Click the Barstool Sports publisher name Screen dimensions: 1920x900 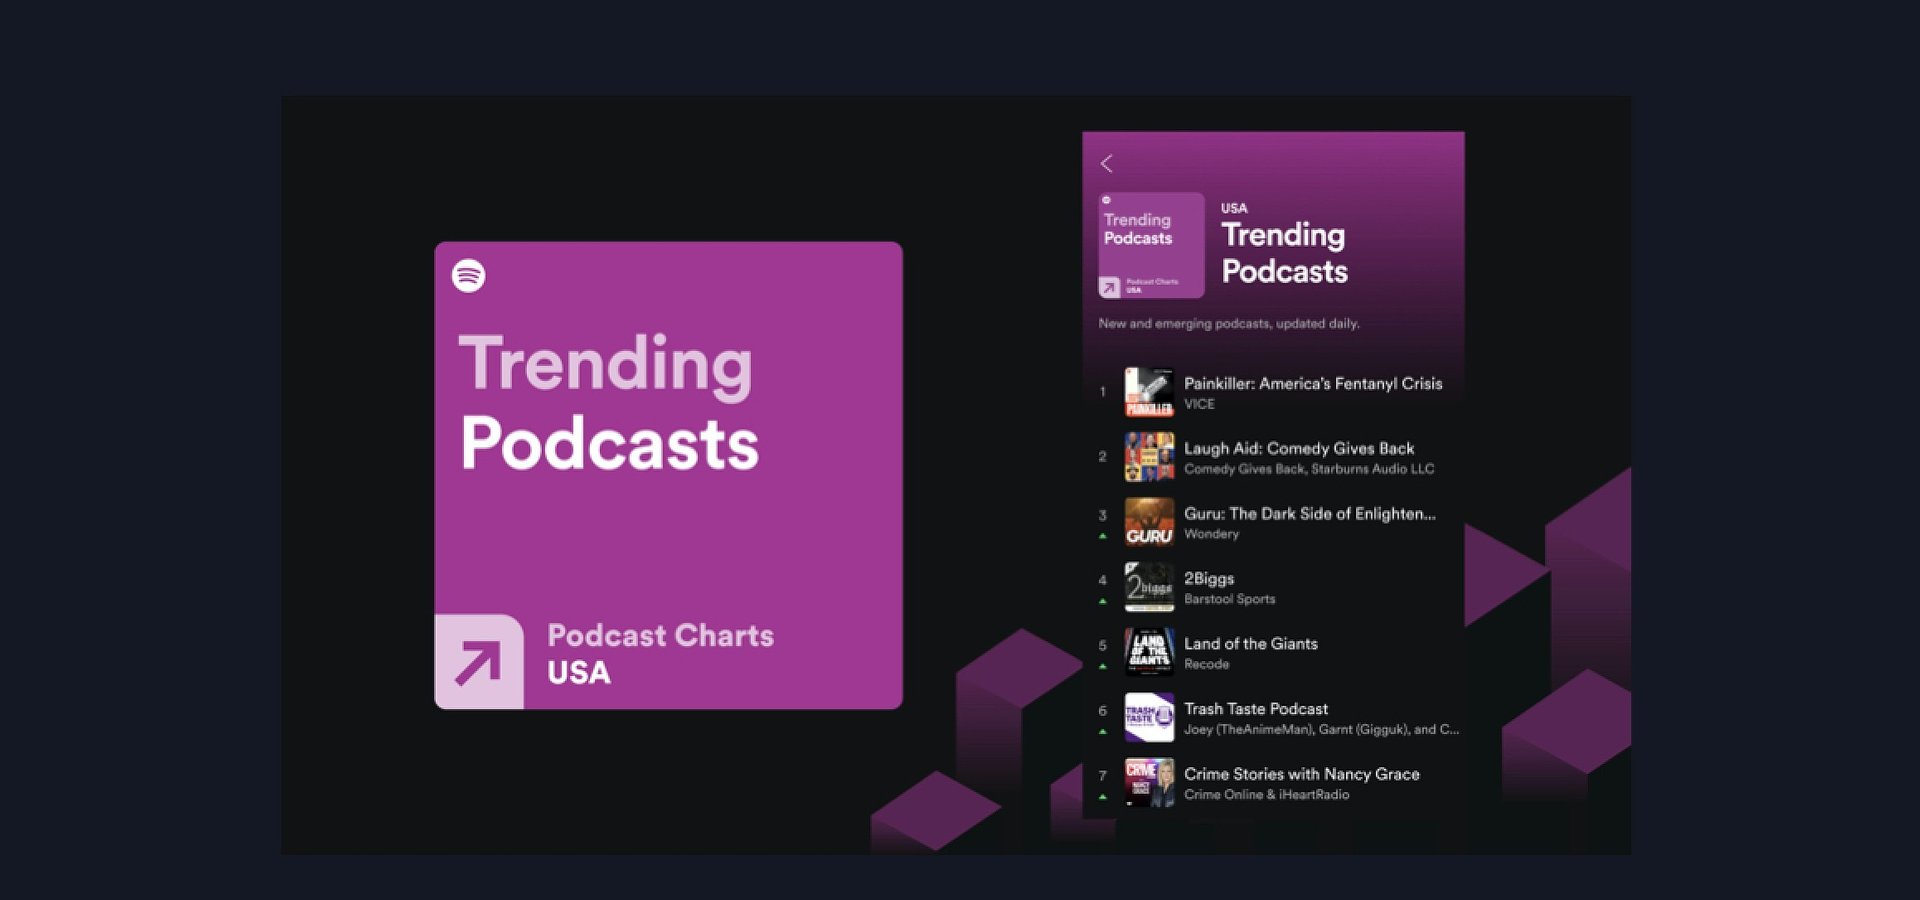[1230, 599]
